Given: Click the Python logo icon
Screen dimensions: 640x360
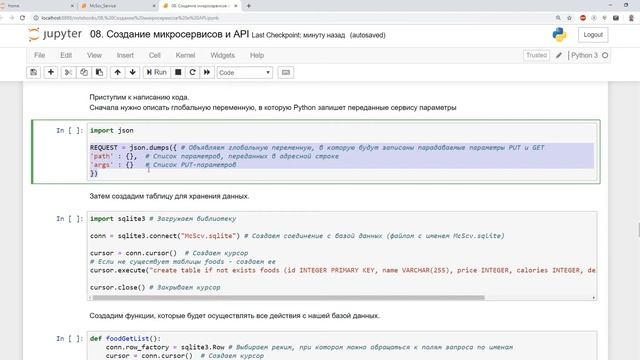Looking at the screenshot, I should (x=559, y=35).
